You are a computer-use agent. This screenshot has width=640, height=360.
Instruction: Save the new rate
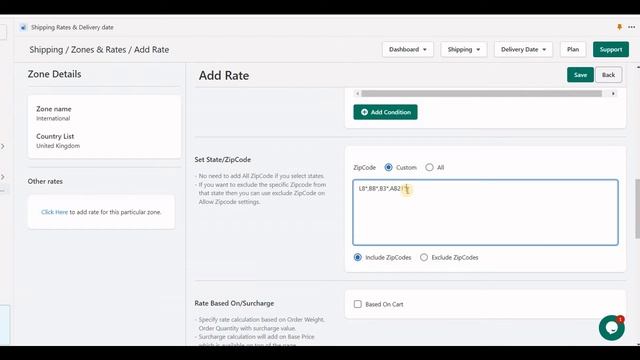[x=580, y=75]
